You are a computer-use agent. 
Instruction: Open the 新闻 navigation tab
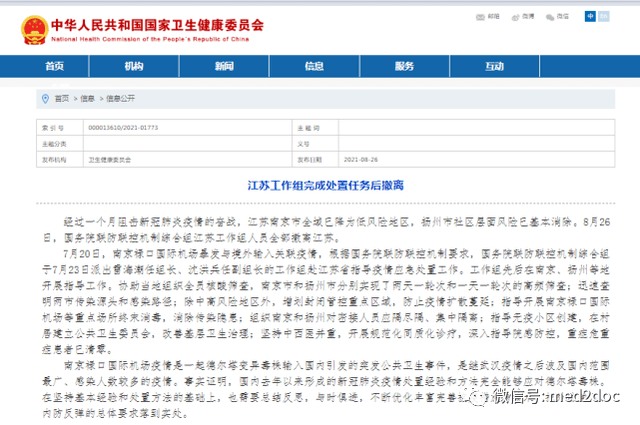224,66
